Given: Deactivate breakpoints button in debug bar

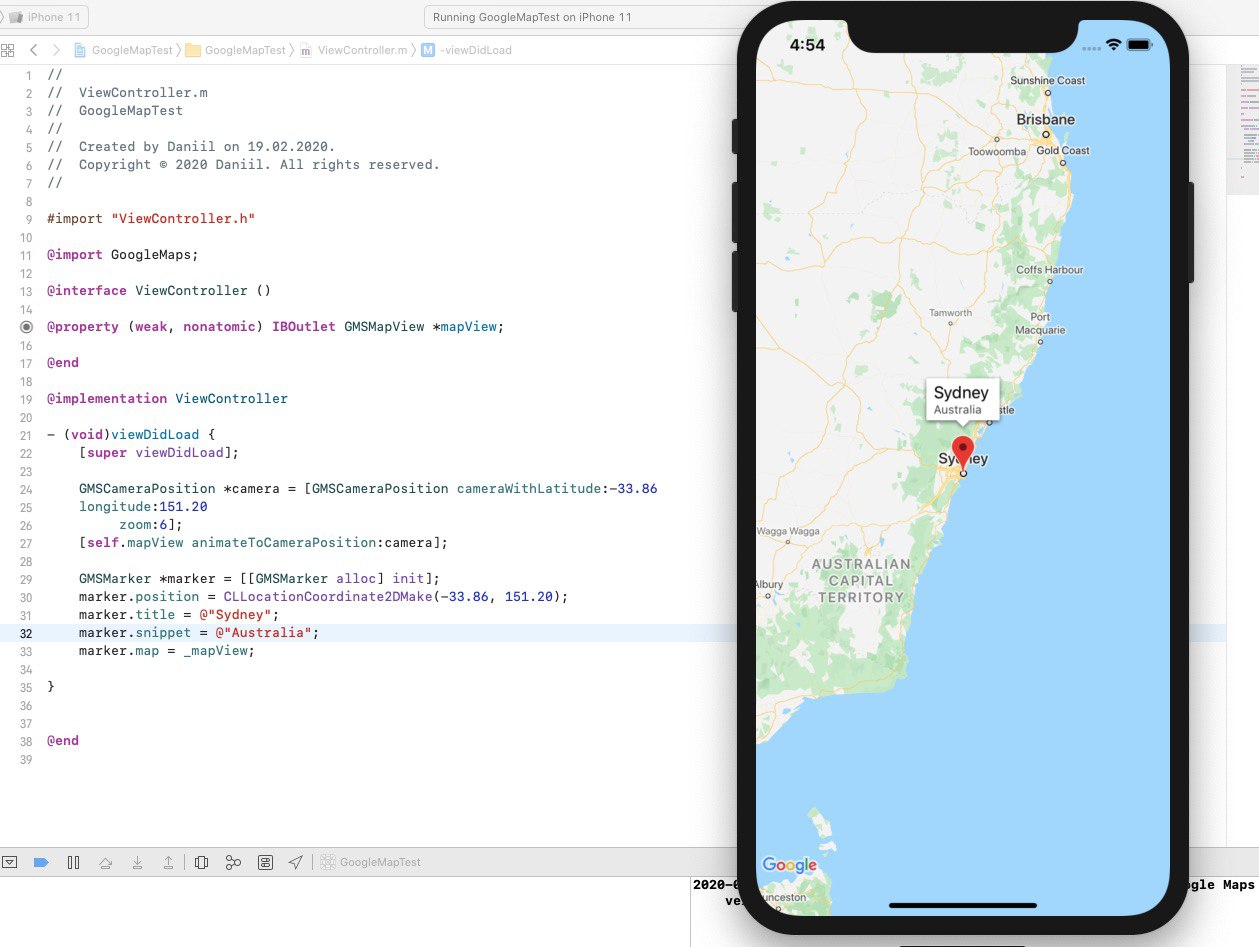Looking at the screenshot, I should (41, 862).
